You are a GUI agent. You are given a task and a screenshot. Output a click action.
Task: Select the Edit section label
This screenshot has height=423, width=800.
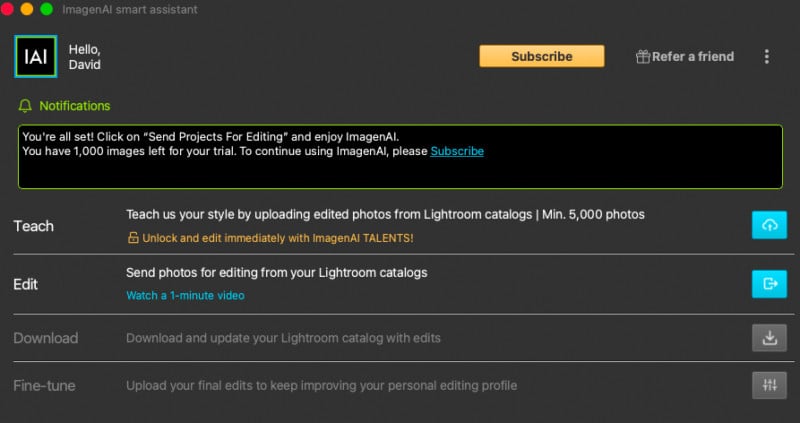click(26, 284)
